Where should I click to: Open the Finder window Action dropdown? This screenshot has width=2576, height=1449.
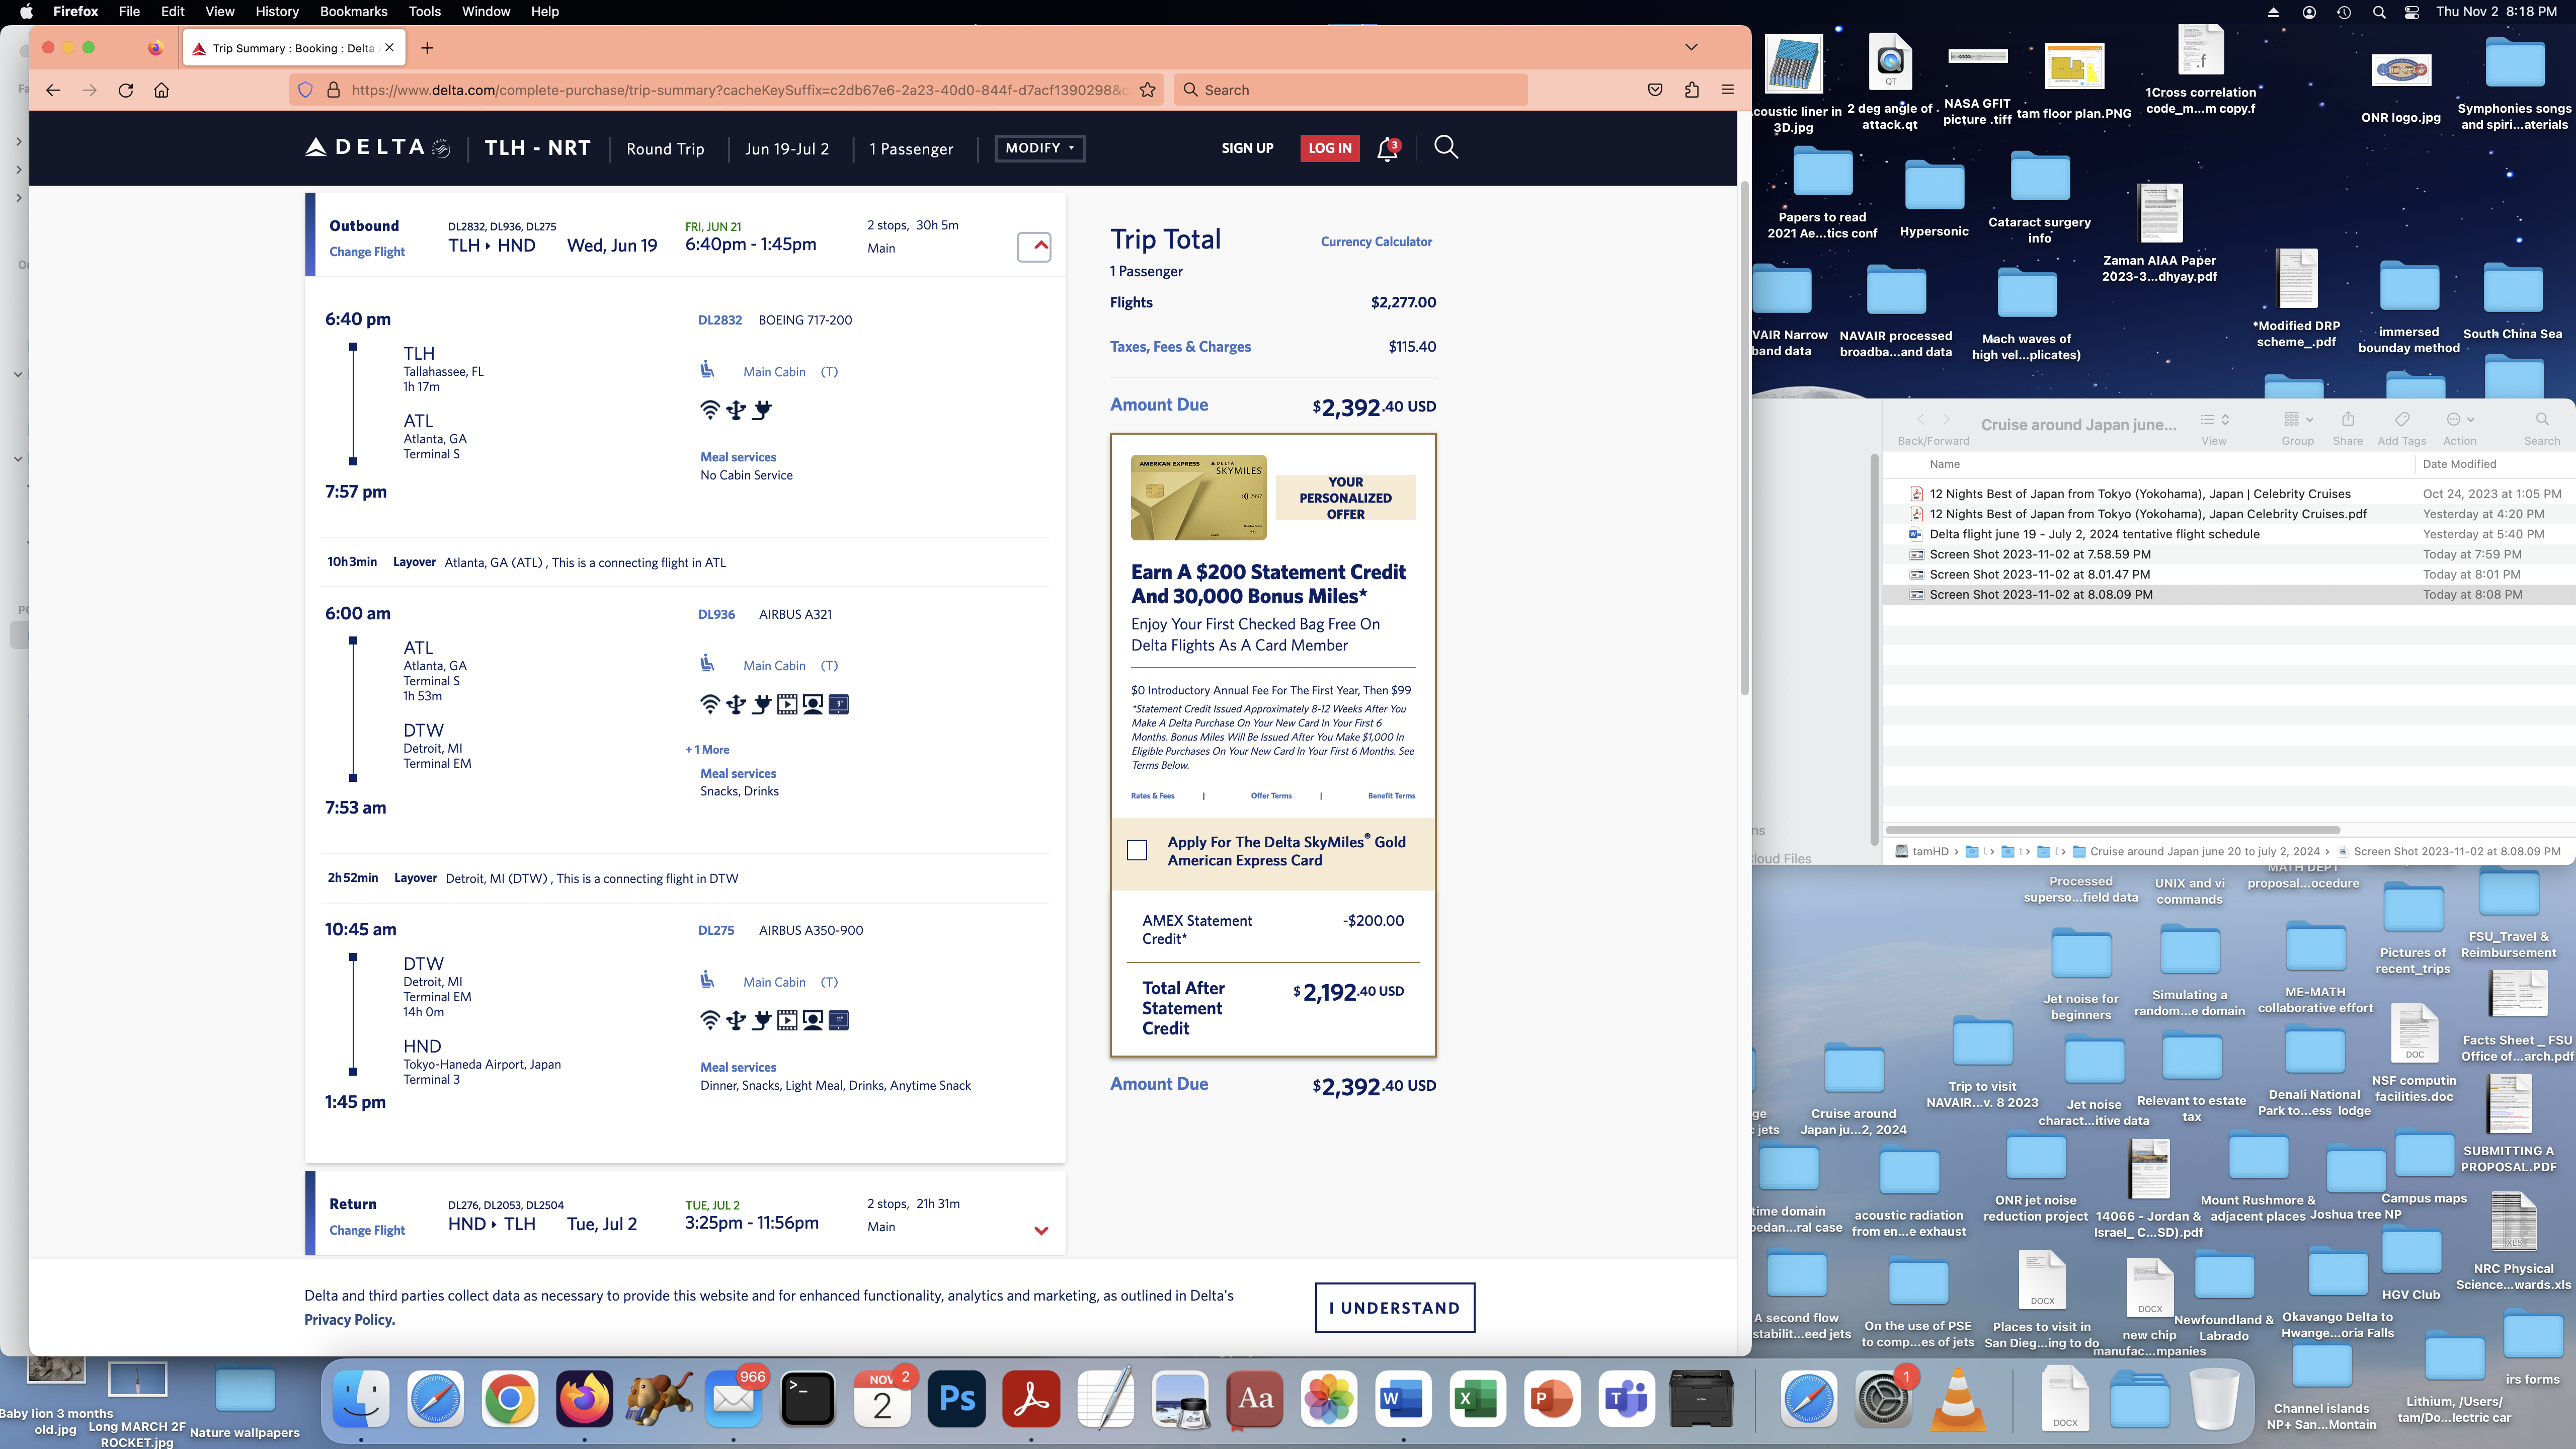2460,419
